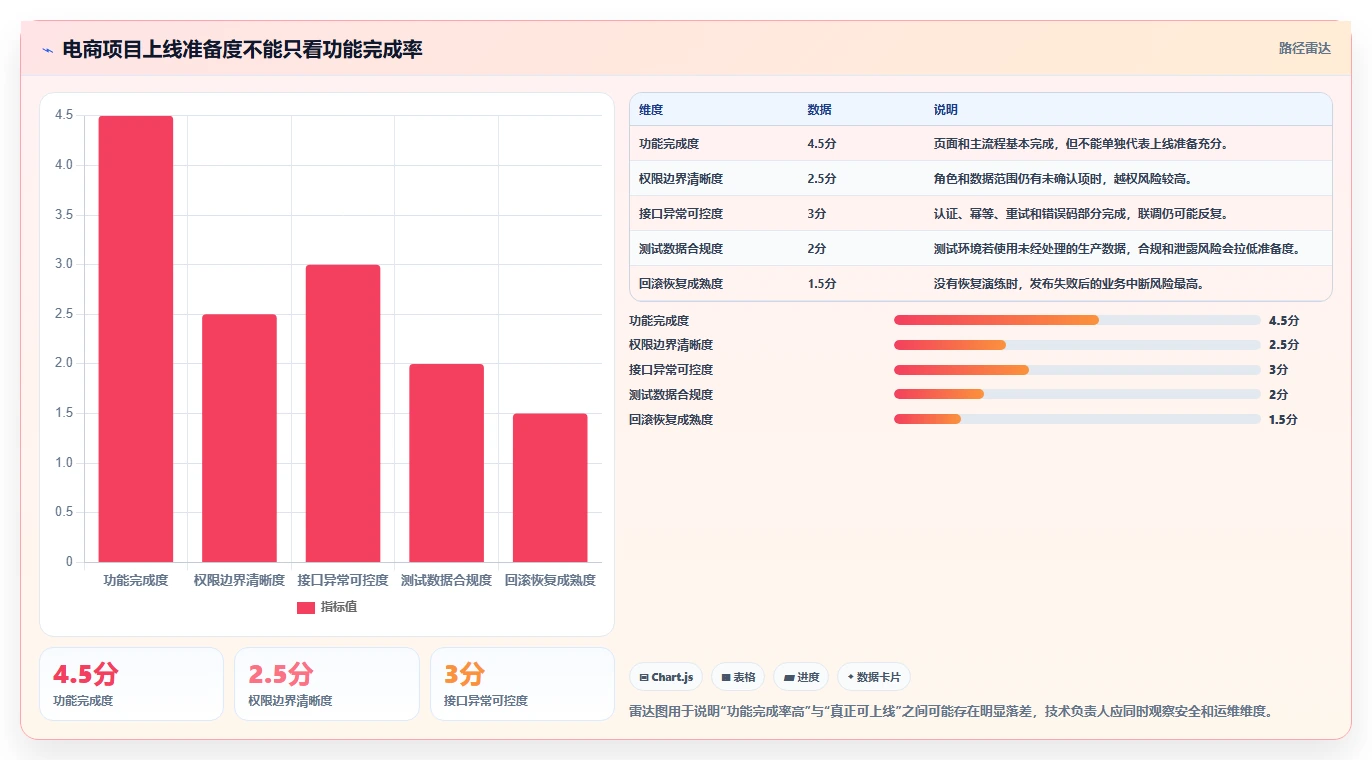Click the 路径雷达 label in header

click(1304, 48)
